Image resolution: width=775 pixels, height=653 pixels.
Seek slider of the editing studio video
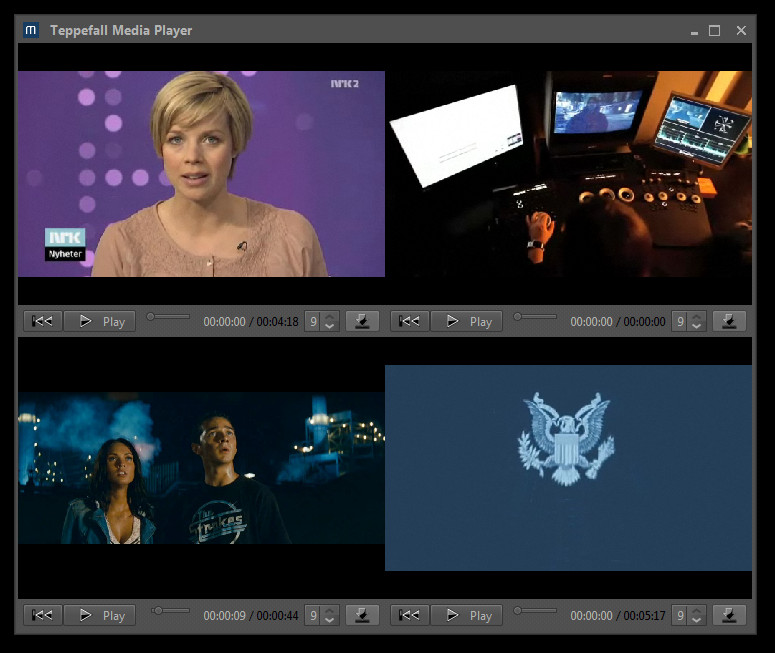(x=535, y=316)
